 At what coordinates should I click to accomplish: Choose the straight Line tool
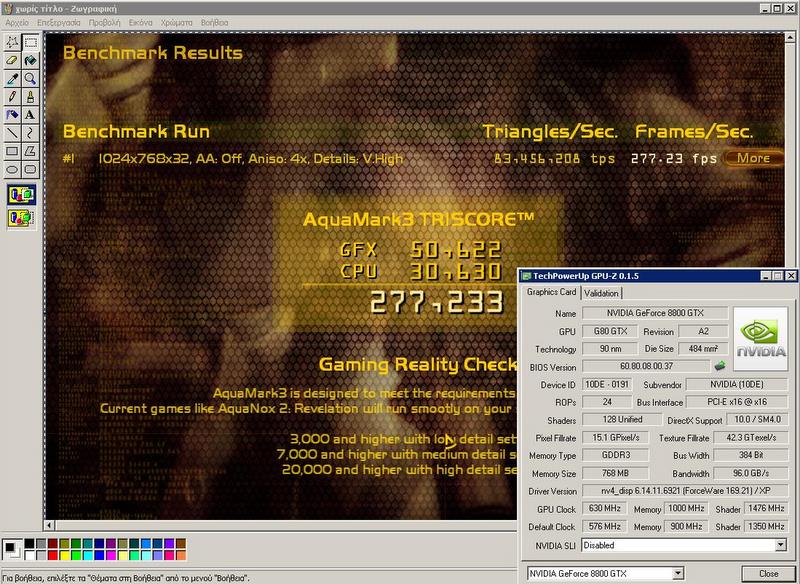12,133
